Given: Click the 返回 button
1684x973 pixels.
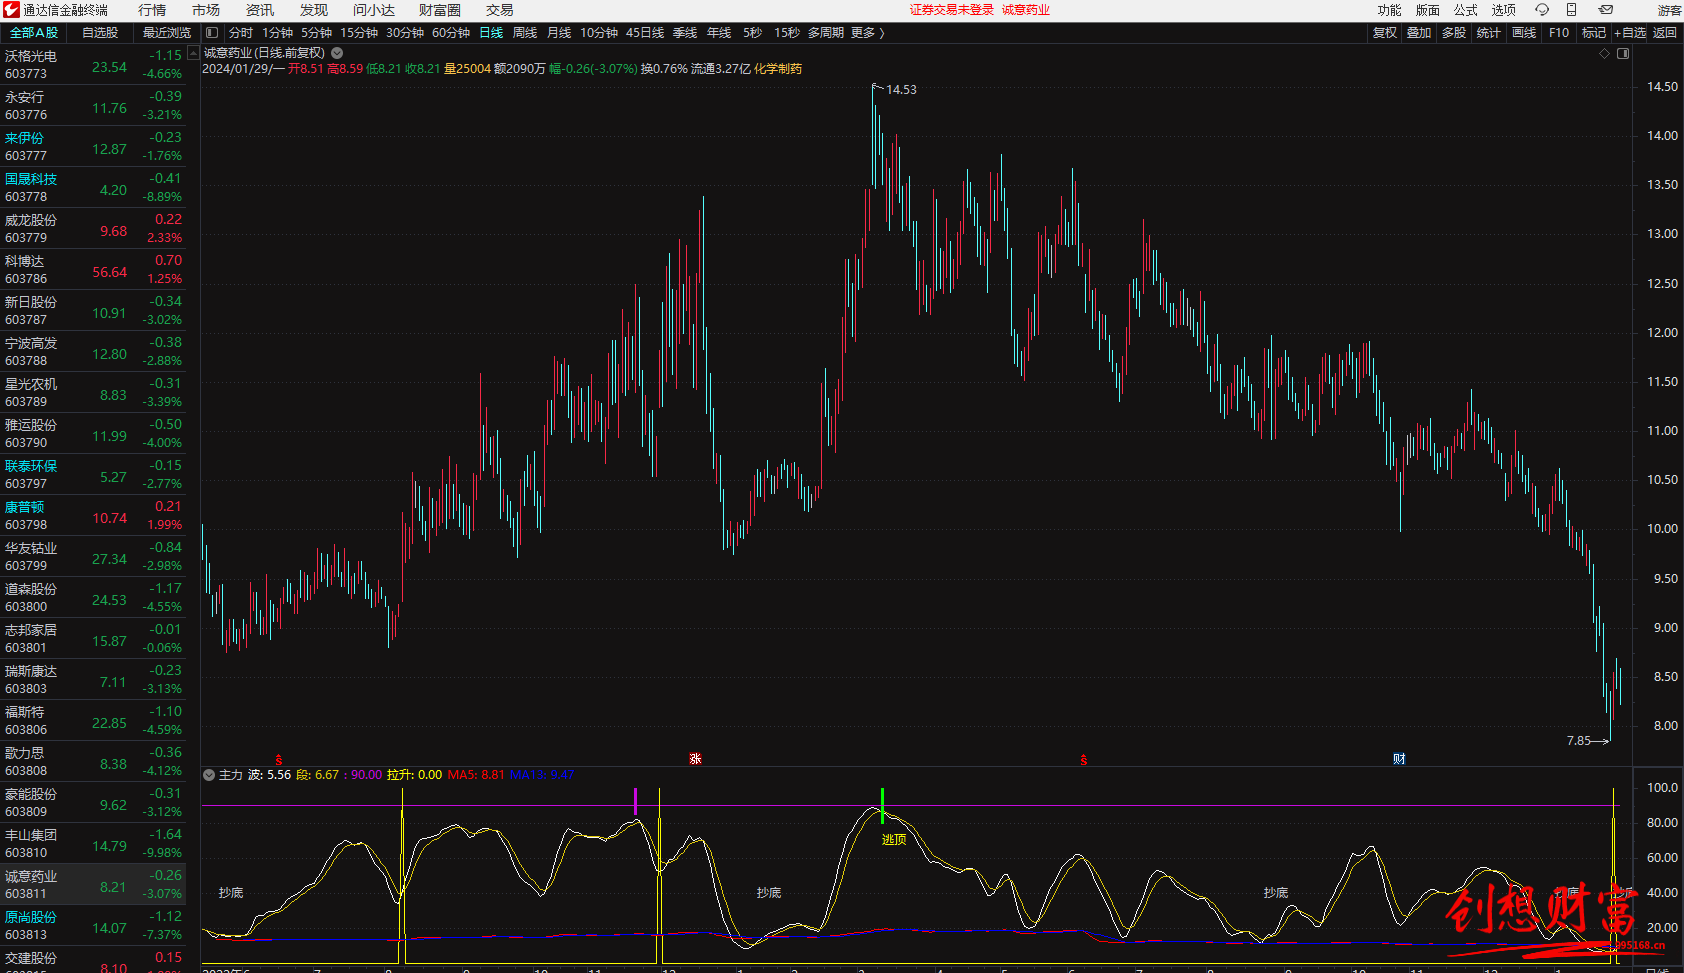Looking at the screenshot, I should click(1664, 33).
